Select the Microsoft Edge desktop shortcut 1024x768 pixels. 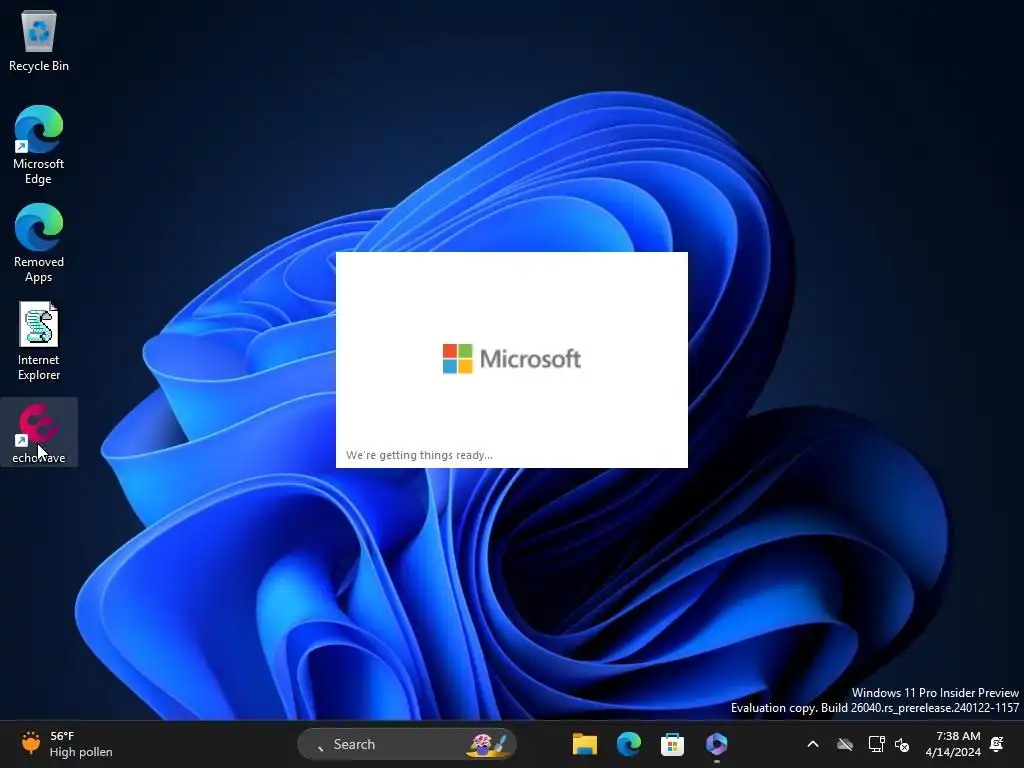click(x=39, y=145)
